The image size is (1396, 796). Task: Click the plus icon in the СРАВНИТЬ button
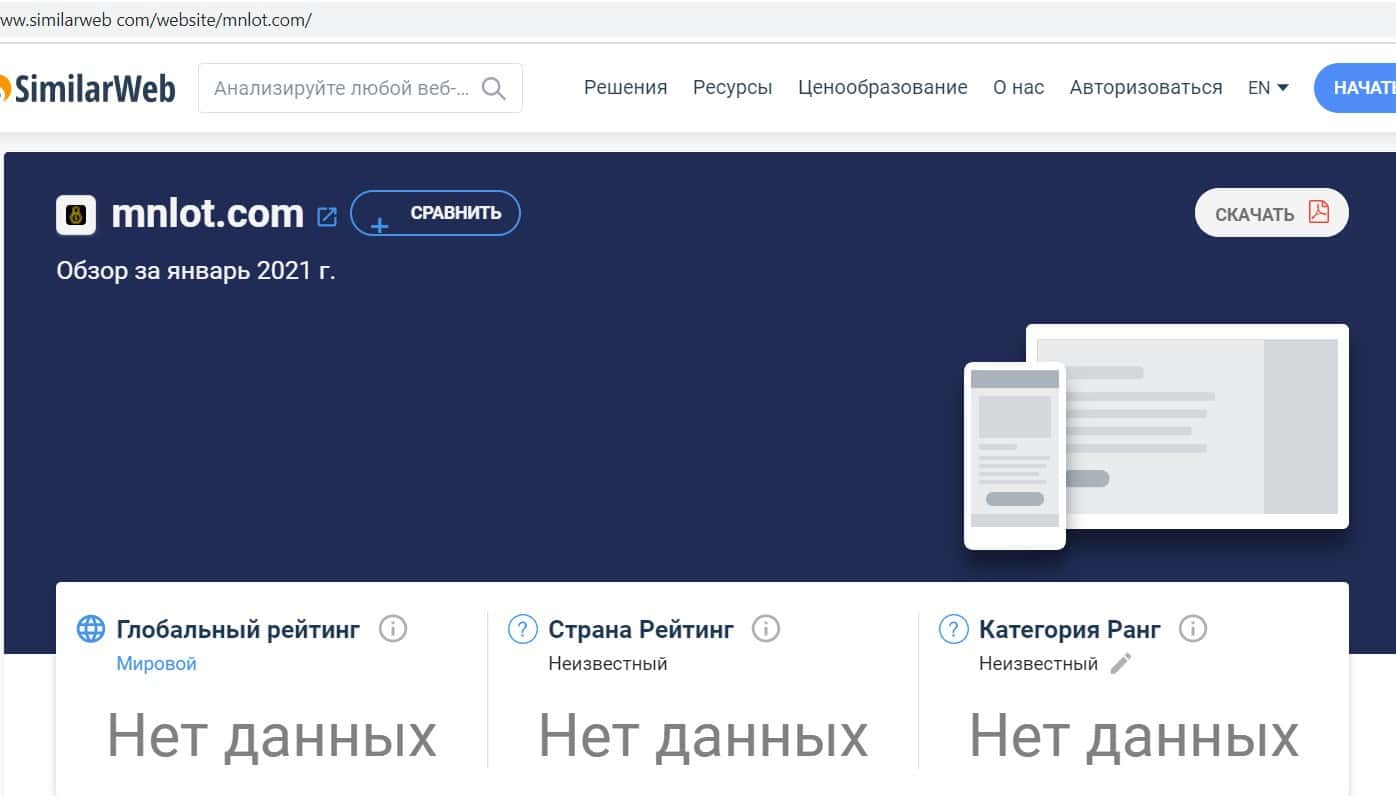[x=380, y=224]
